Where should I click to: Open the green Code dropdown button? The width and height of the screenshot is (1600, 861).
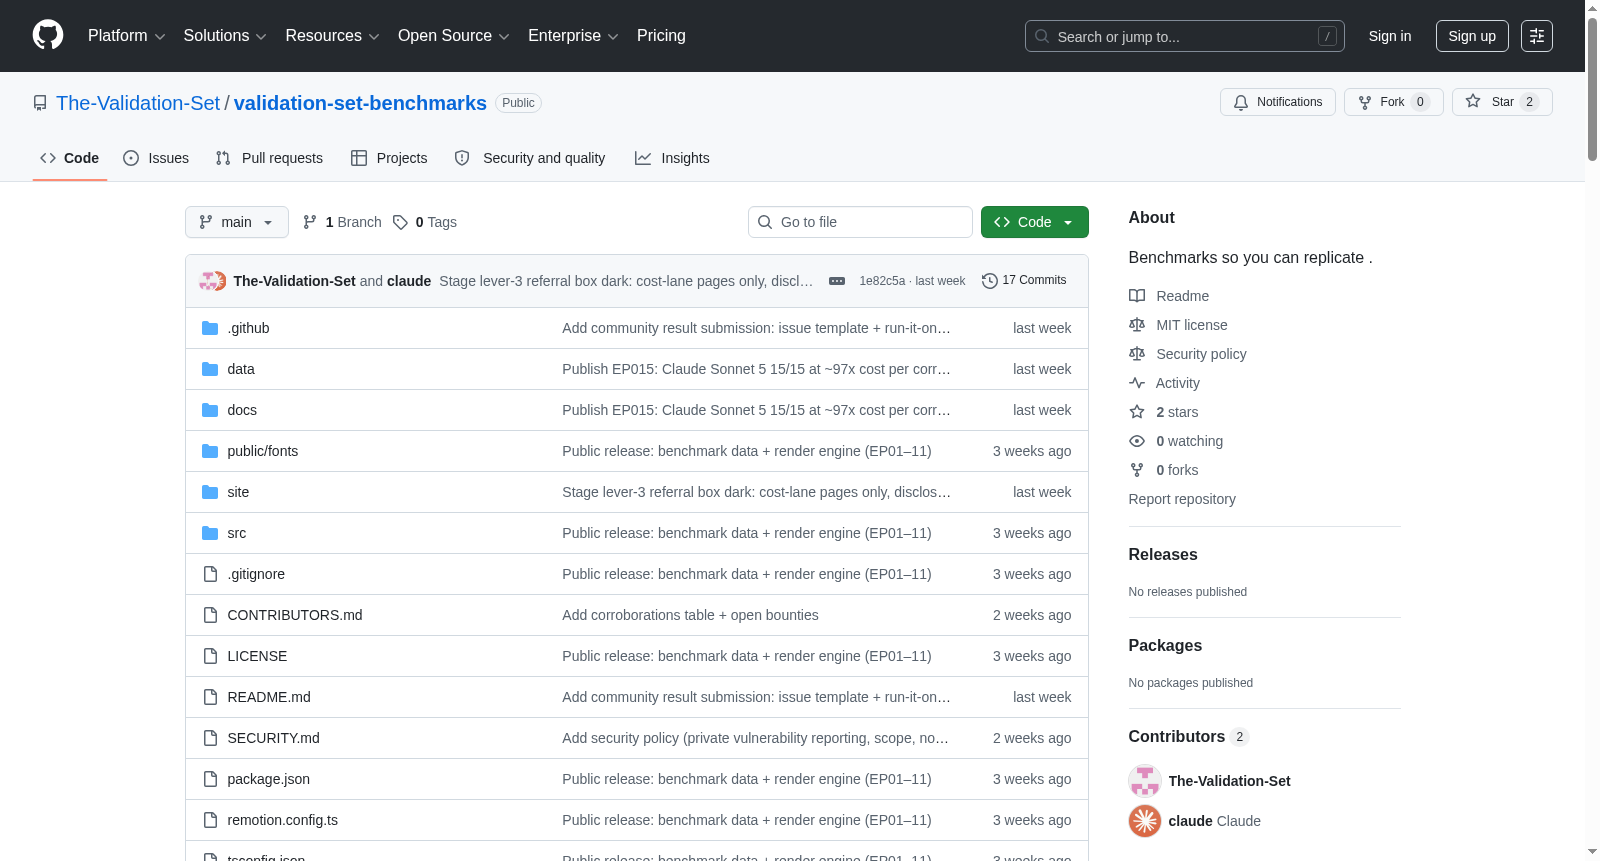coord(1035,222)
